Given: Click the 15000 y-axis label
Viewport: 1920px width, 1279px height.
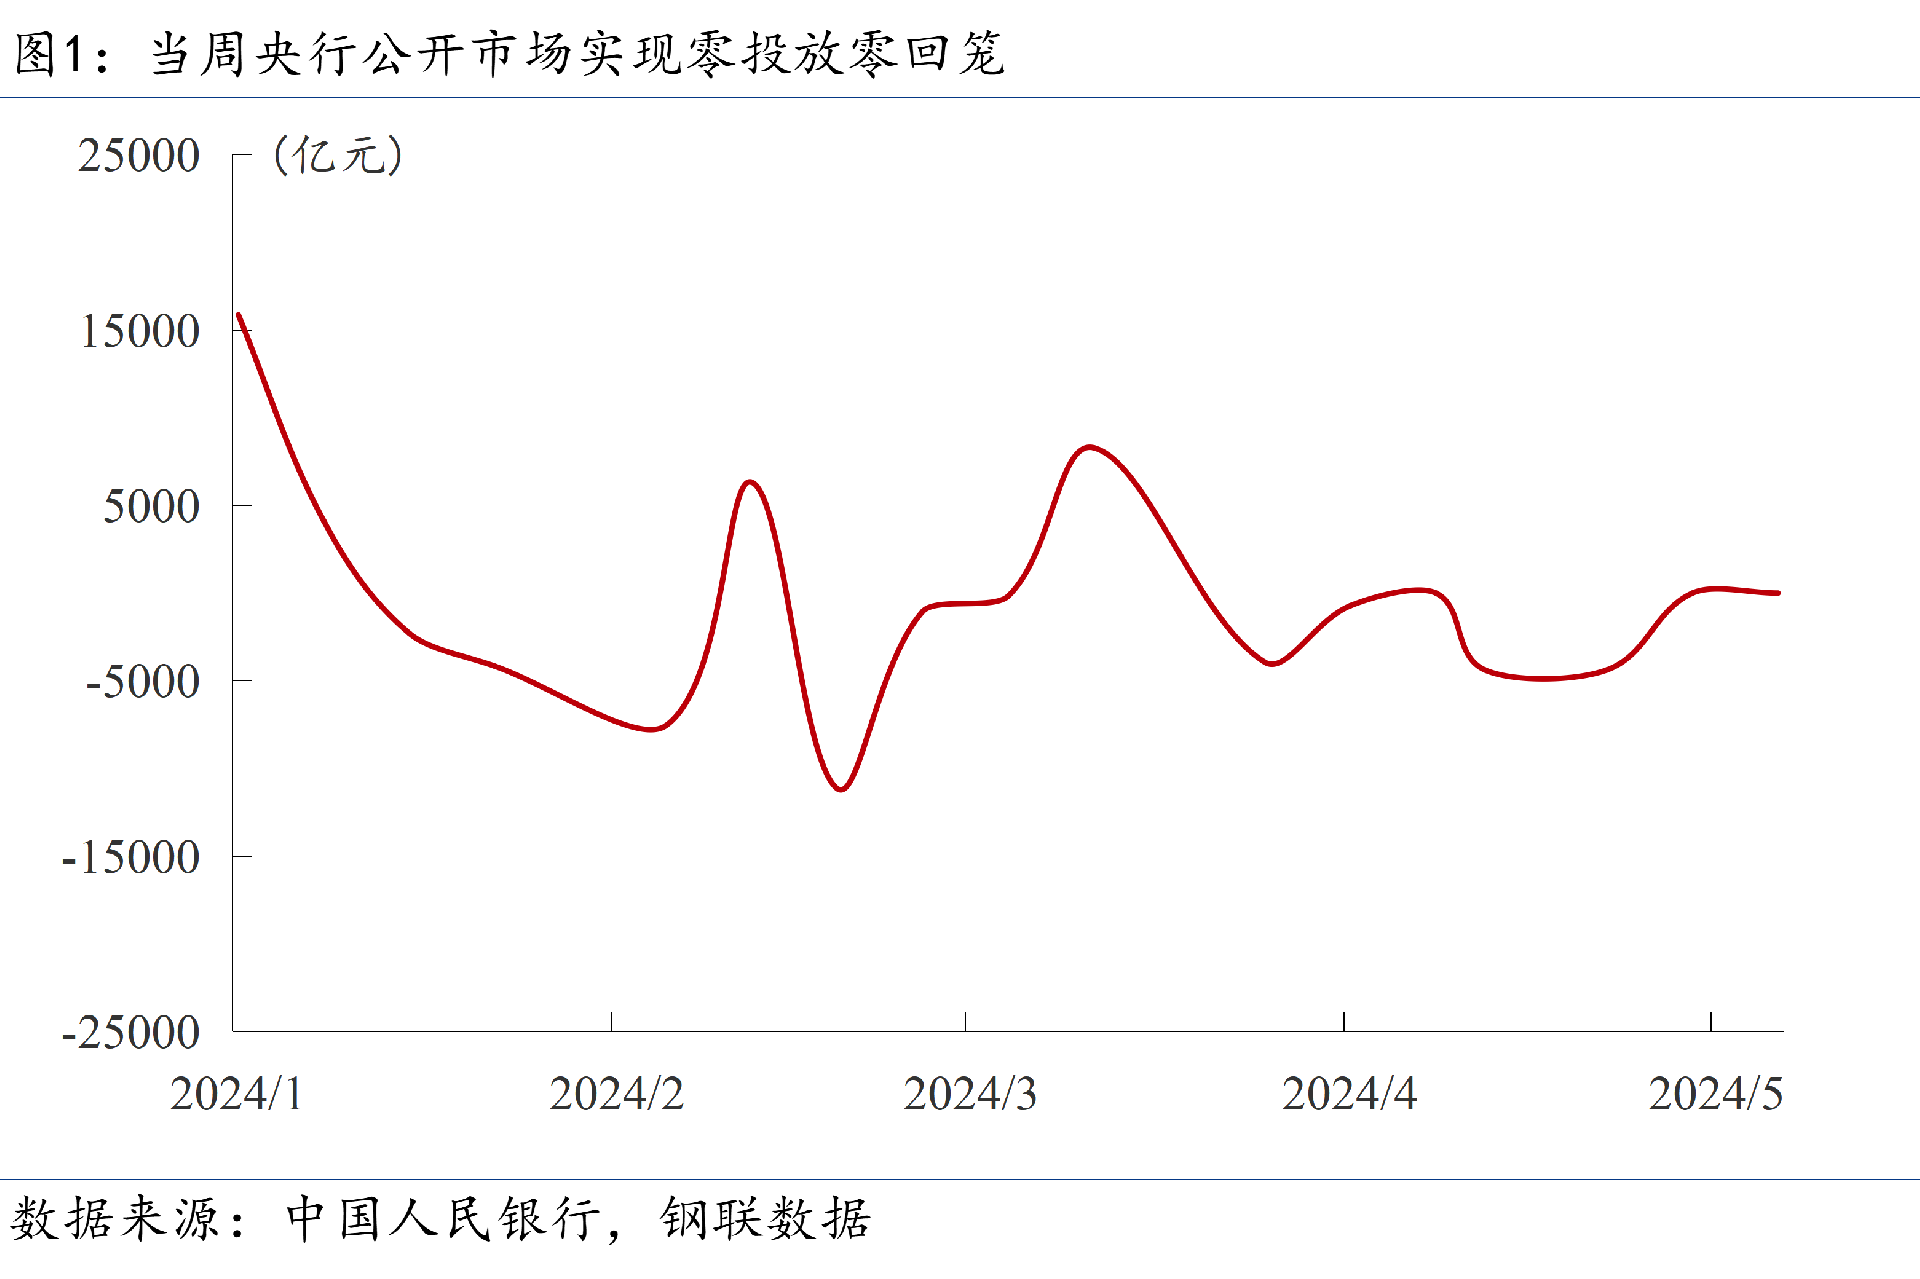Looking at the screenshot, I should (x=140, y=332).
